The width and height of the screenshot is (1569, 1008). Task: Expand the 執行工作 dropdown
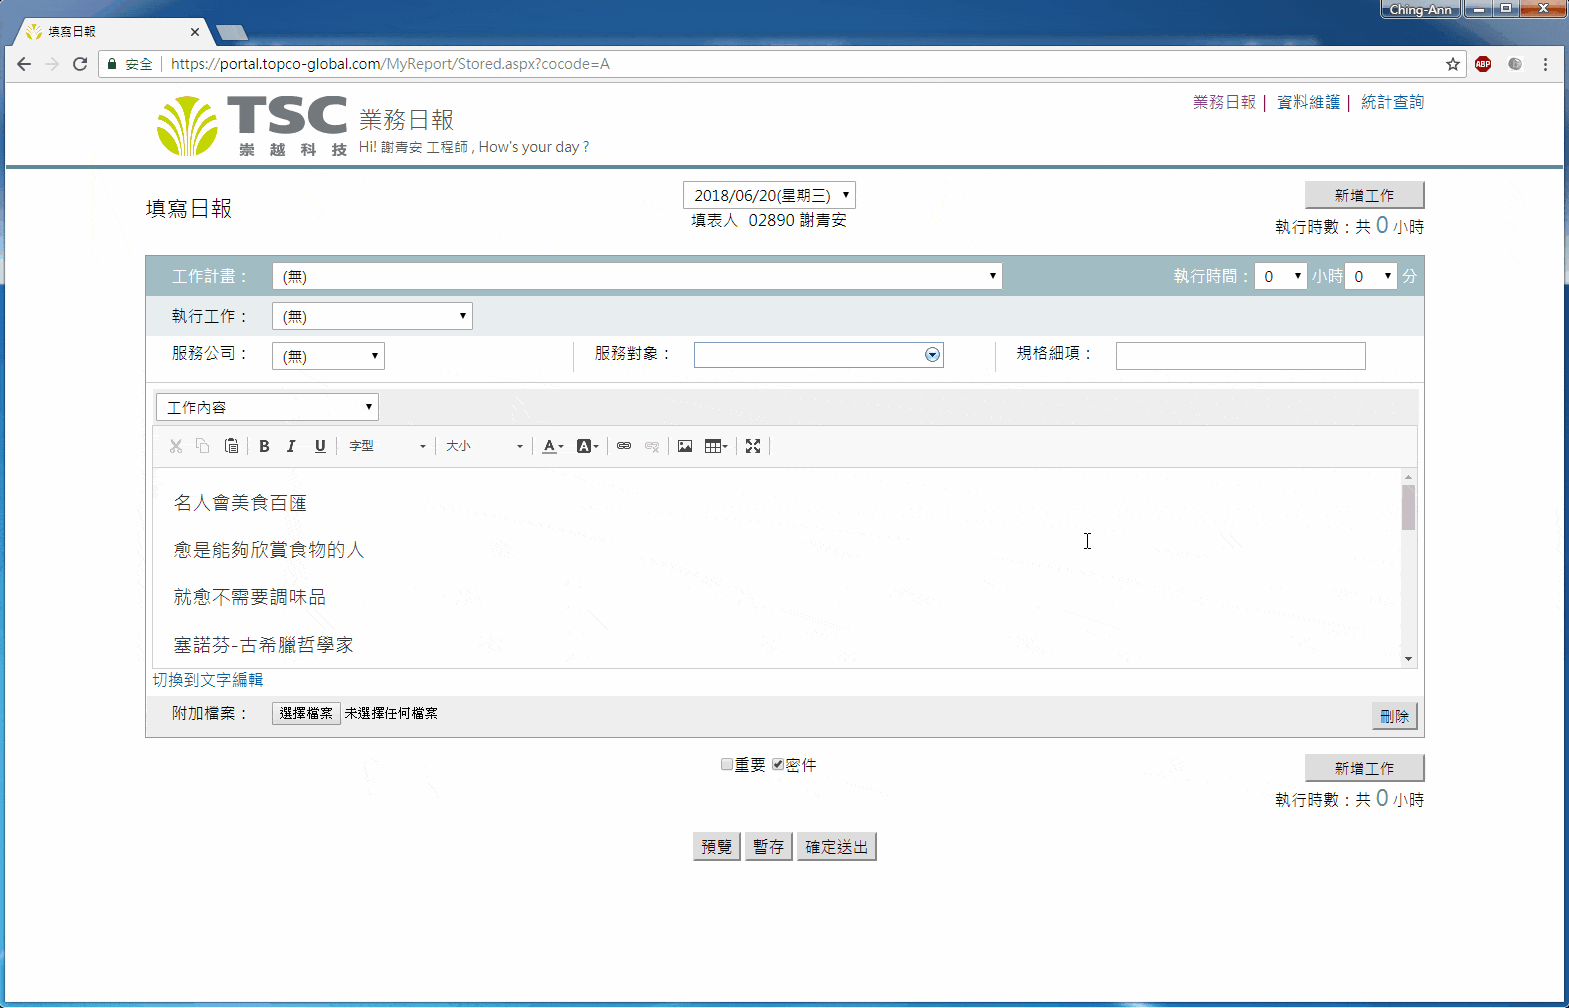click(x=372, y=316)
